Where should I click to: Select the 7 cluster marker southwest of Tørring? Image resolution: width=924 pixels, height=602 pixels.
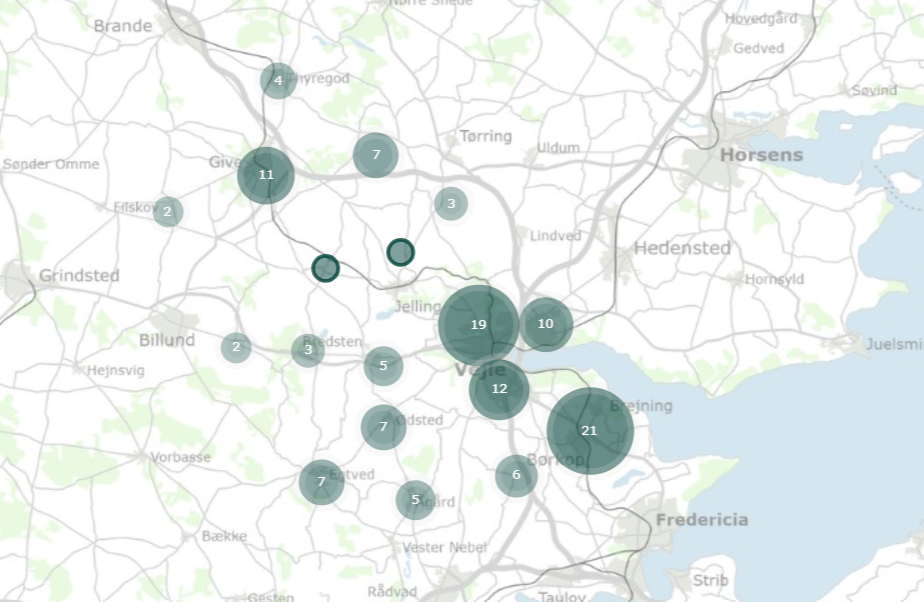coord(376,155)
